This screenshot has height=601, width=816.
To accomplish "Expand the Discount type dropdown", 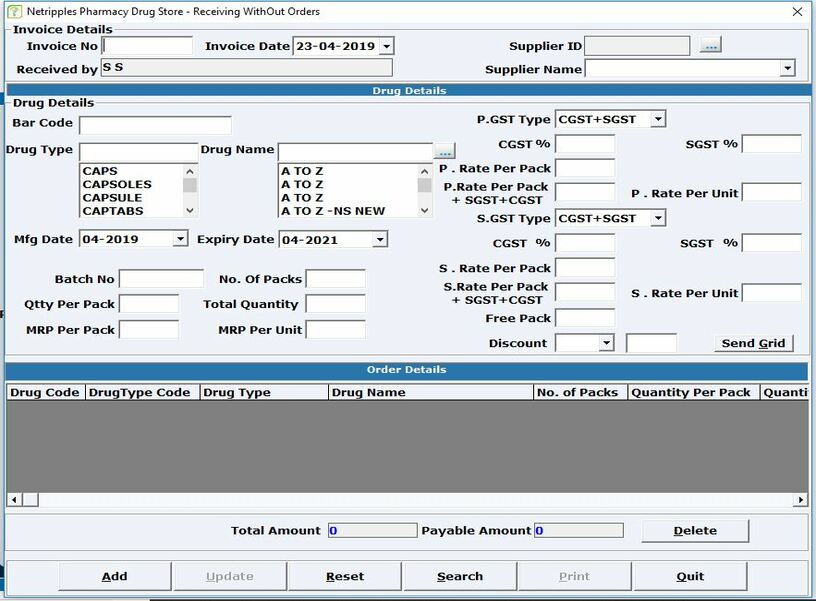I will tap(606, 343).
